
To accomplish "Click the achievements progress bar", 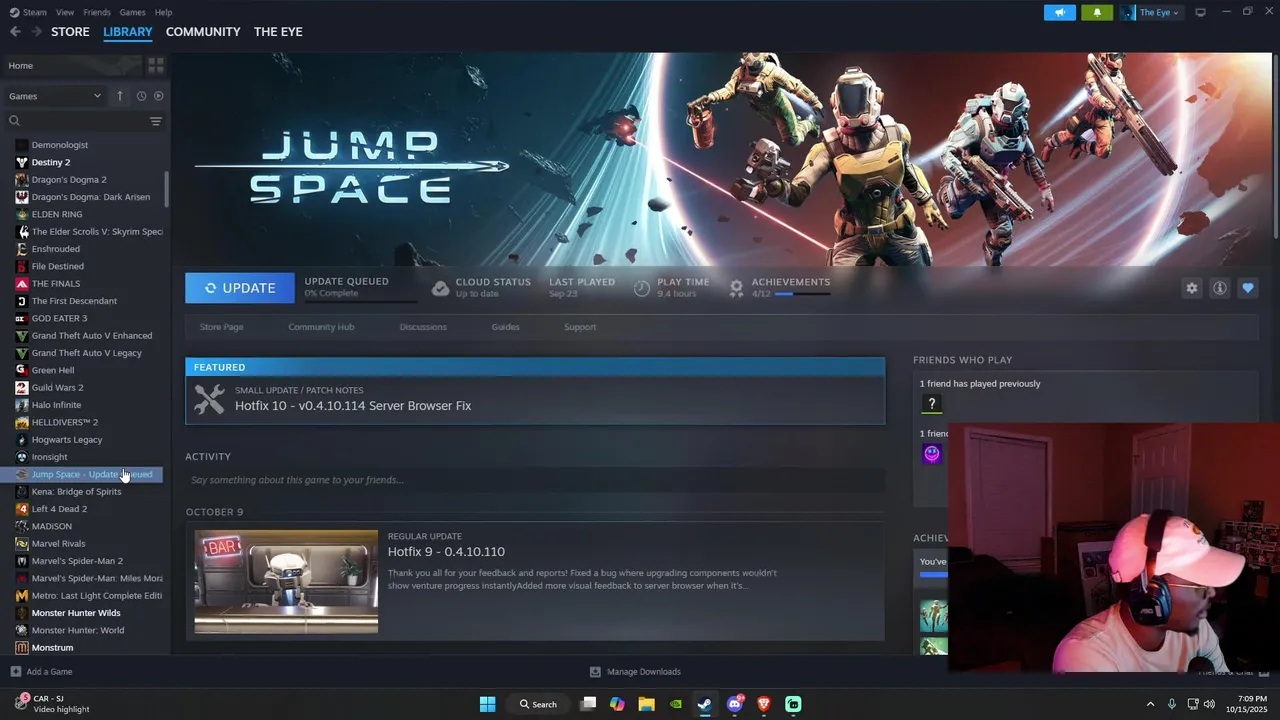I will pyautogui.click(x=802, y=295).
